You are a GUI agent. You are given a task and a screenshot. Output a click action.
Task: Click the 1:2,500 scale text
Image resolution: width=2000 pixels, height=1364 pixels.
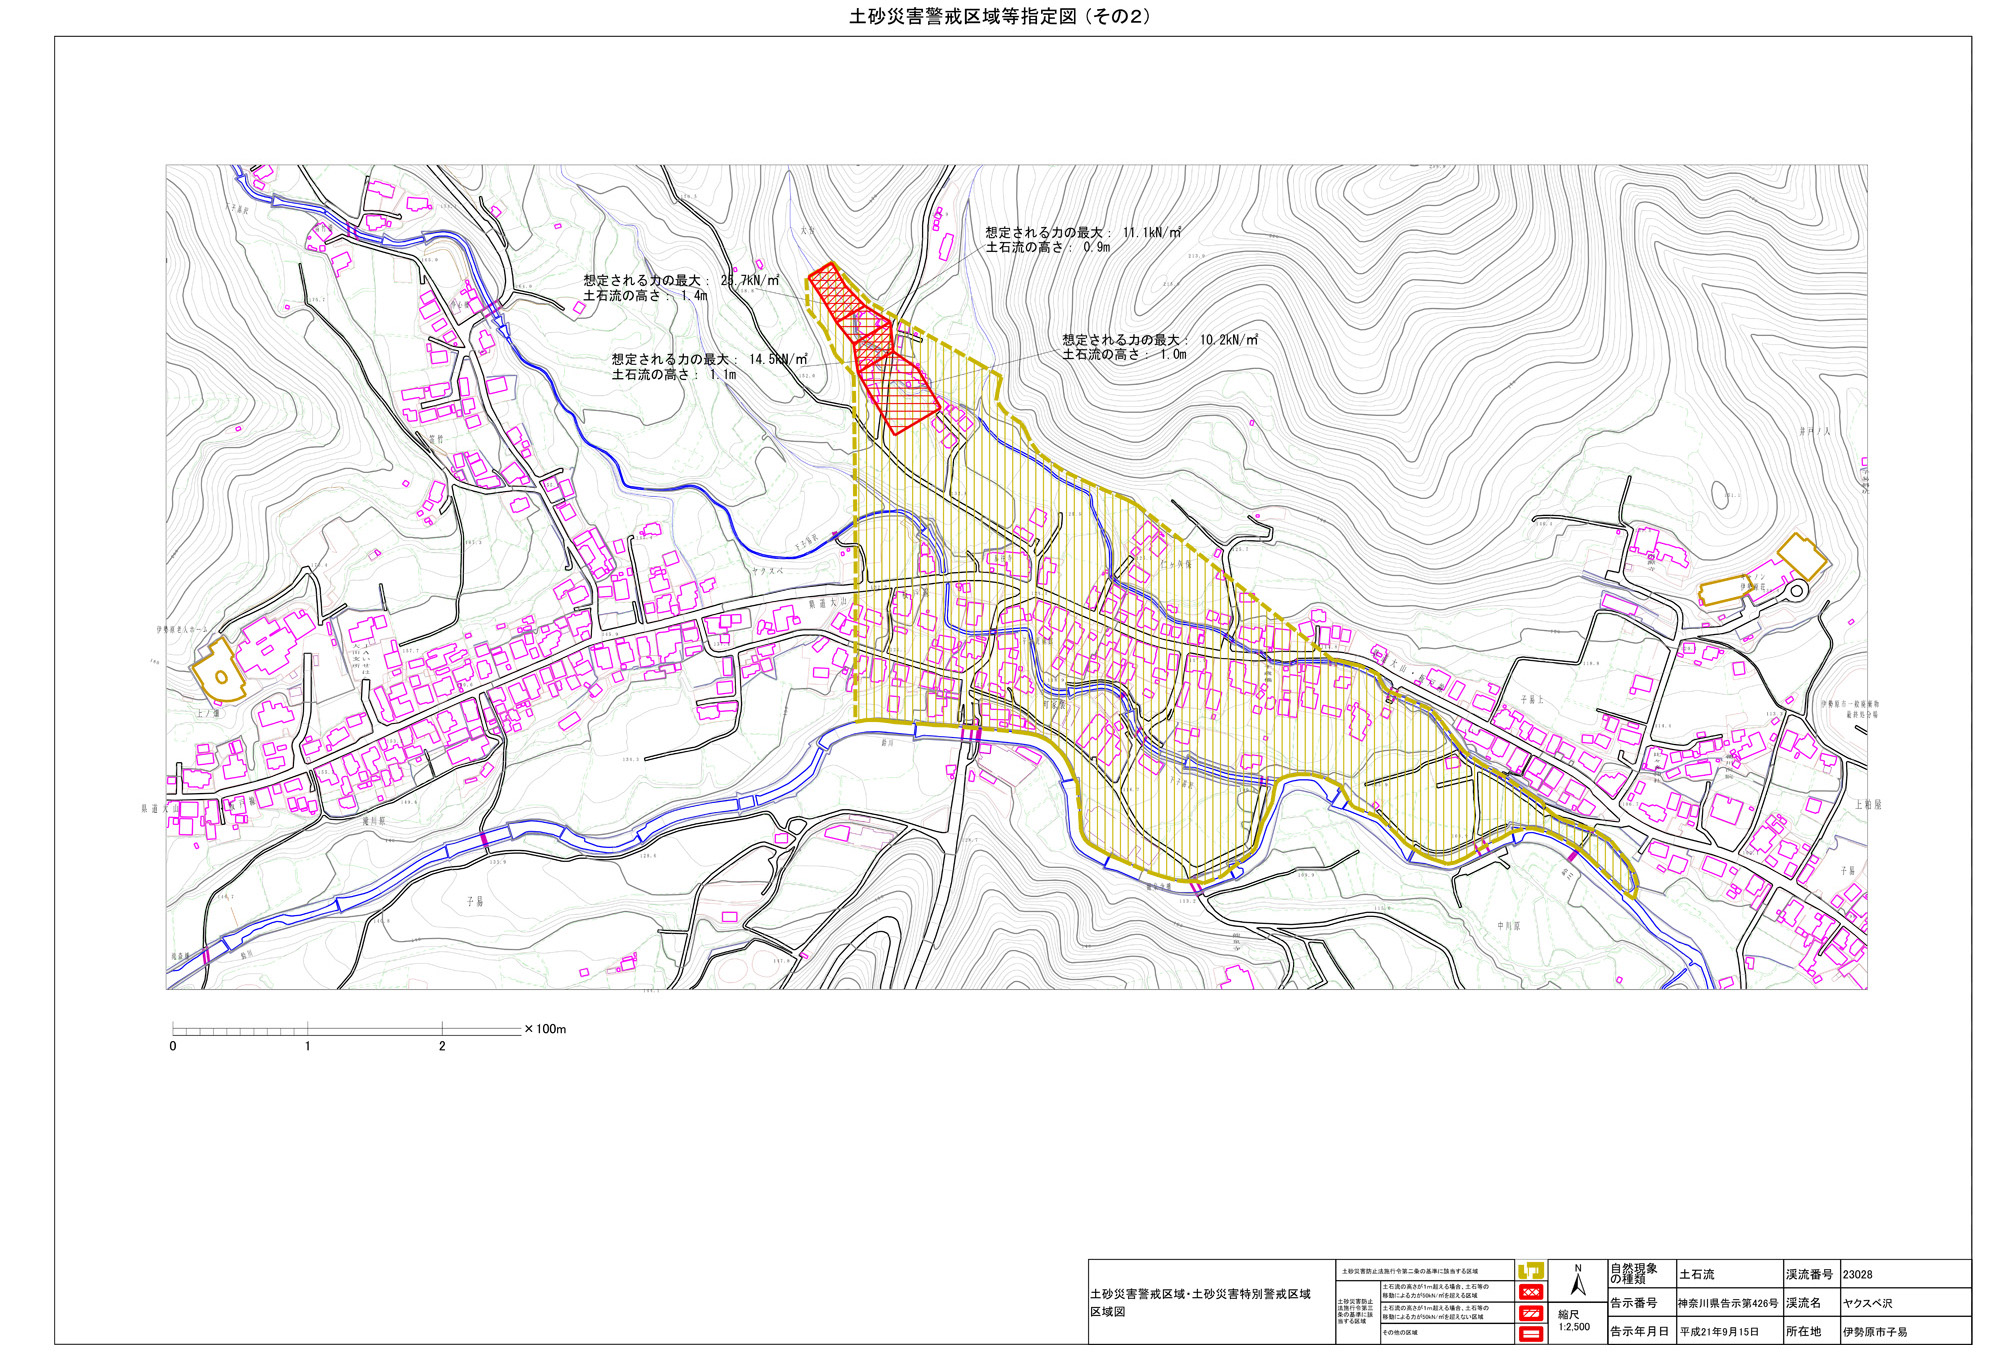click(1574, 1327)
